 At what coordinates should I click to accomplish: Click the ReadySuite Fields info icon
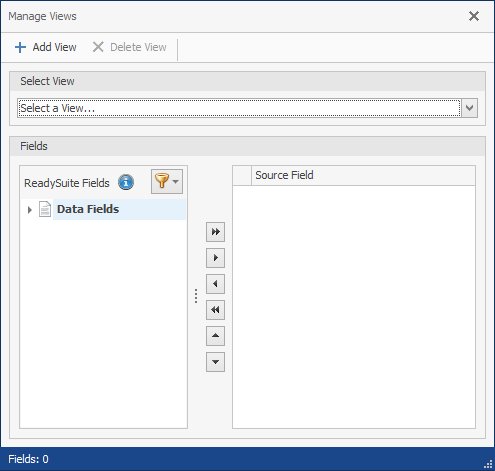click(126, 182)
